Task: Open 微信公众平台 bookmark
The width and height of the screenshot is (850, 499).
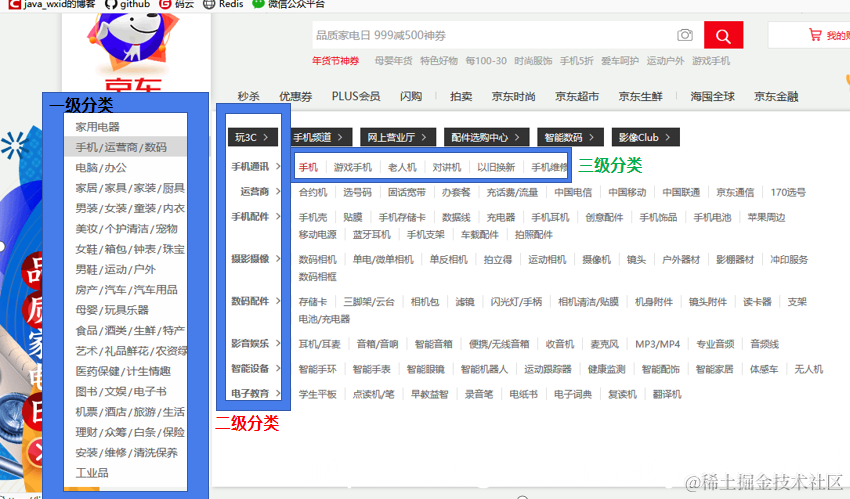Action: pyautogui.click(x=289, y=4)
